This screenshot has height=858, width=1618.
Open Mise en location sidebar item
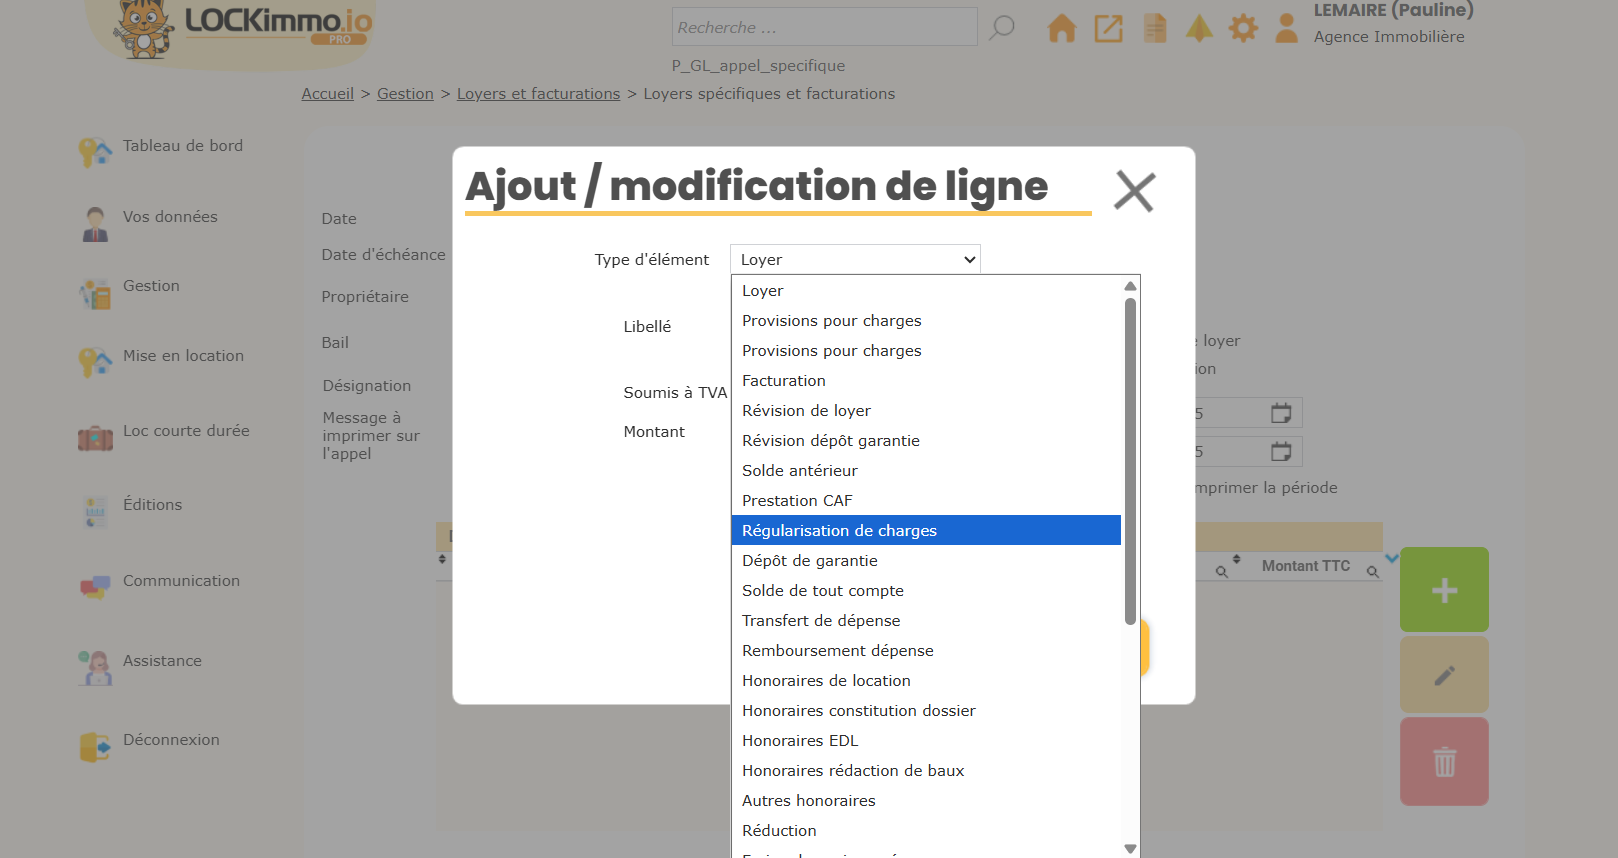(183, 356)
